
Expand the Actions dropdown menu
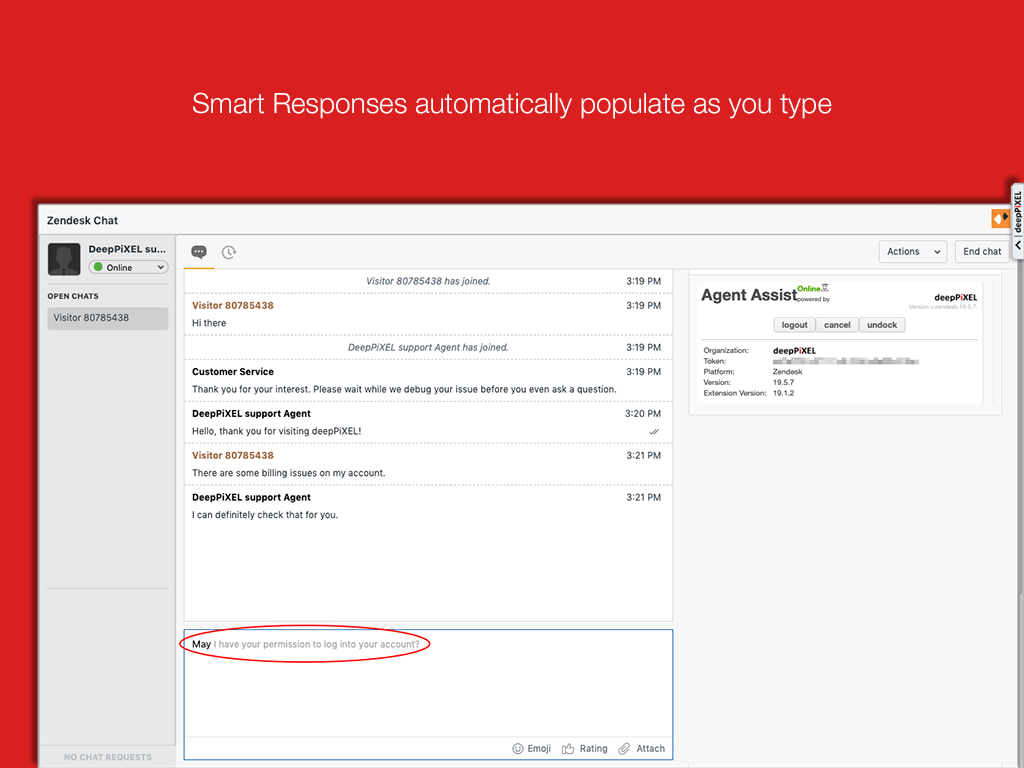tap(913, 252)
